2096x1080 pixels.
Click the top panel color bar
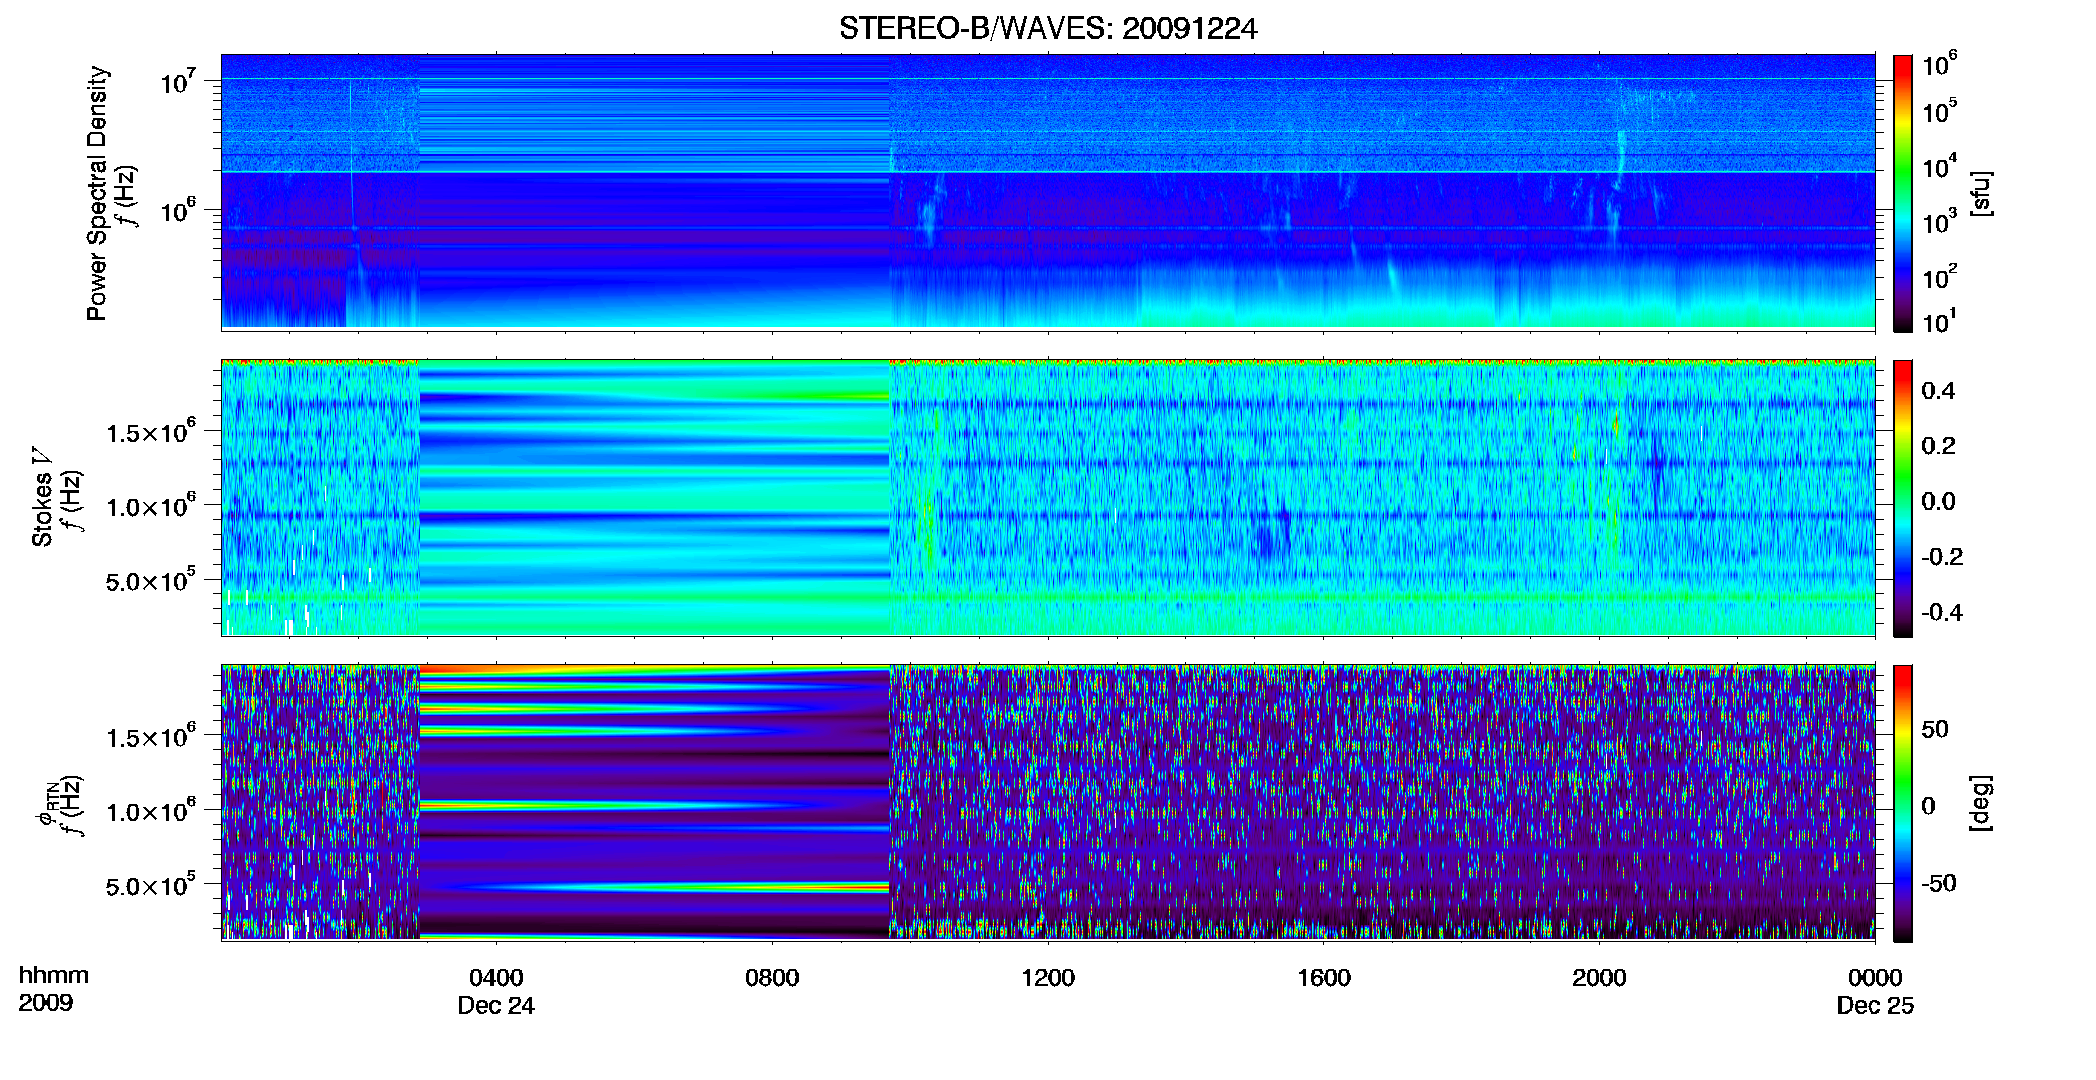tap(1903, 193)
